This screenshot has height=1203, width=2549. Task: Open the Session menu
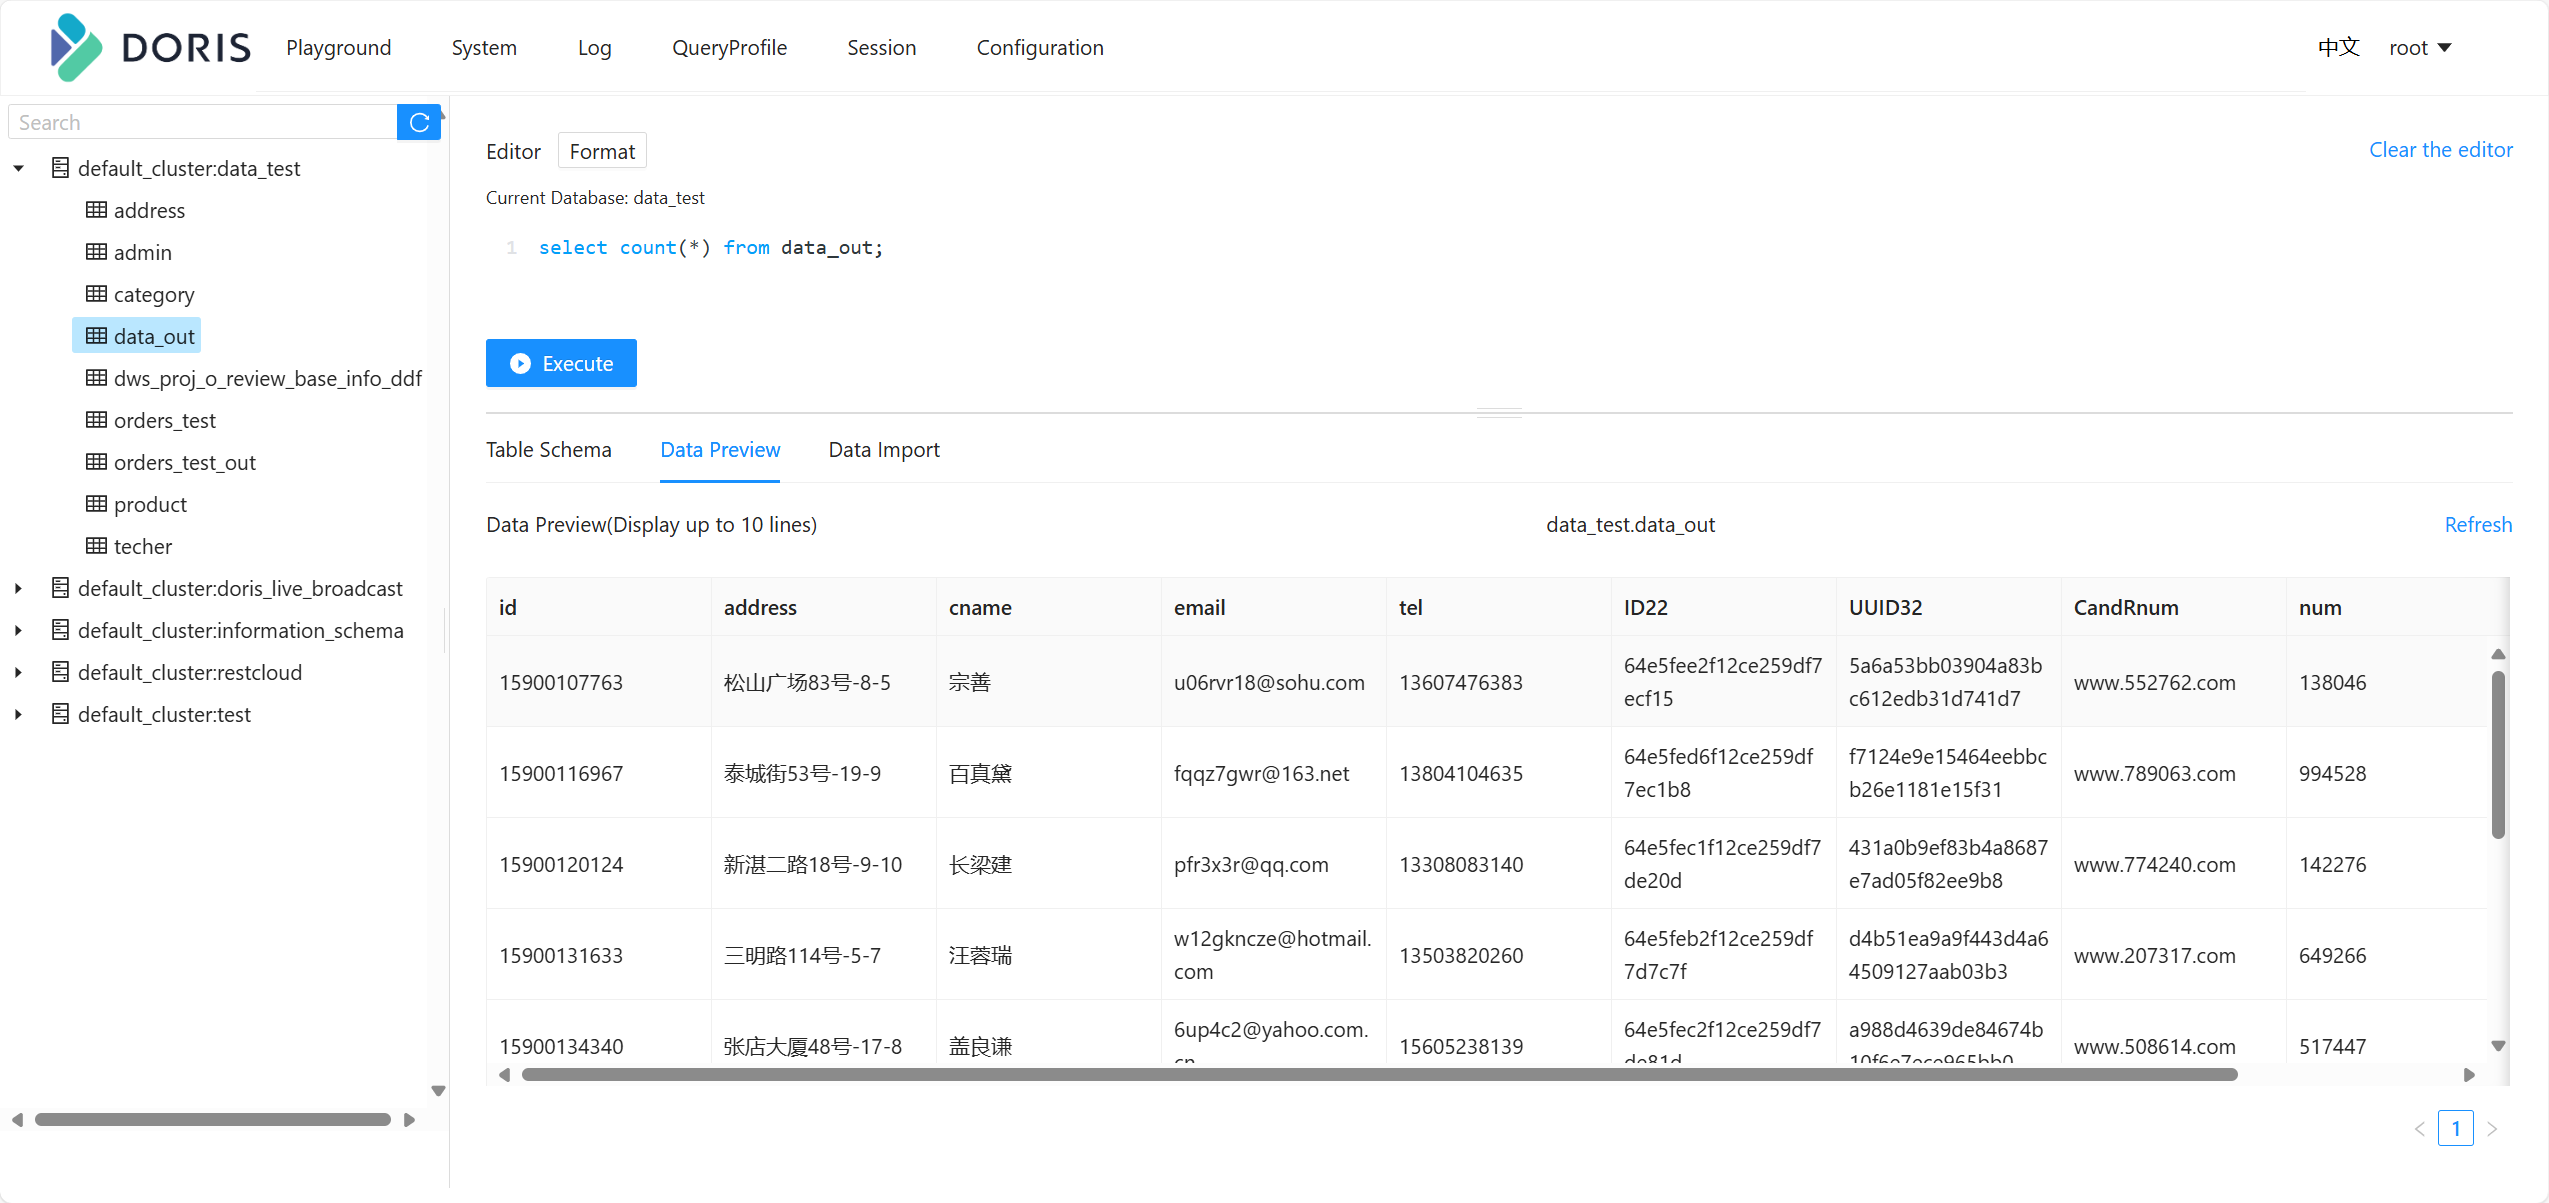pos(881,48)
